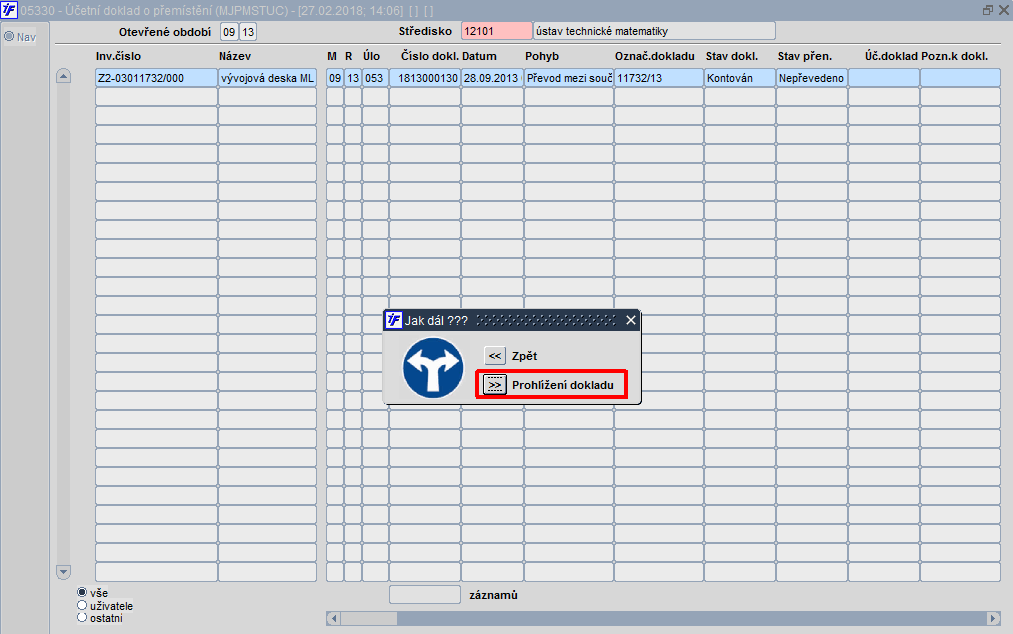Viewport: 1013px width, 634px height.
Task: Click the open period year field 13
Action: (248, 32)
